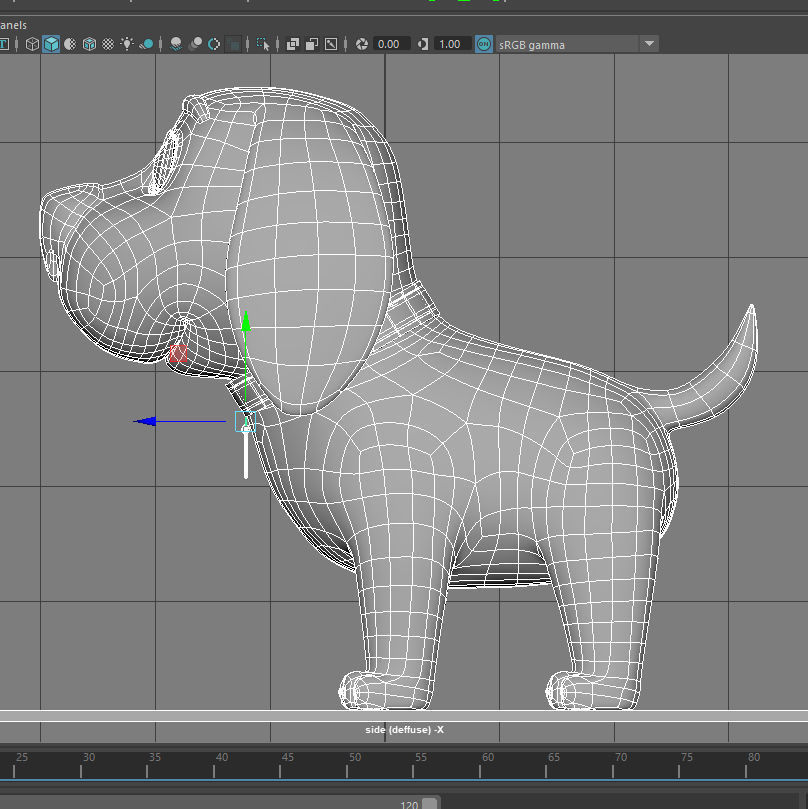Toggle Use Default Material icon
Screen dimensions: 808x809
(70, 44)
